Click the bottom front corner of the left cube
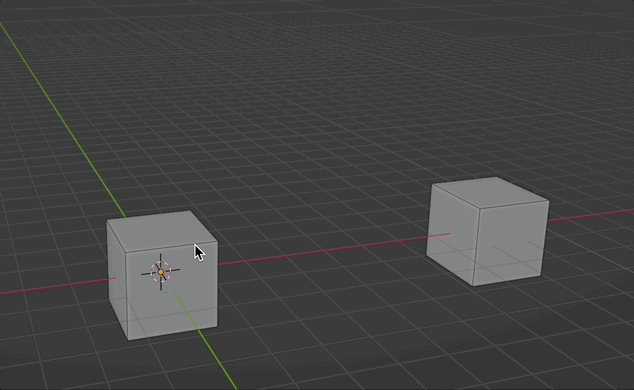 tap(128, 339)
